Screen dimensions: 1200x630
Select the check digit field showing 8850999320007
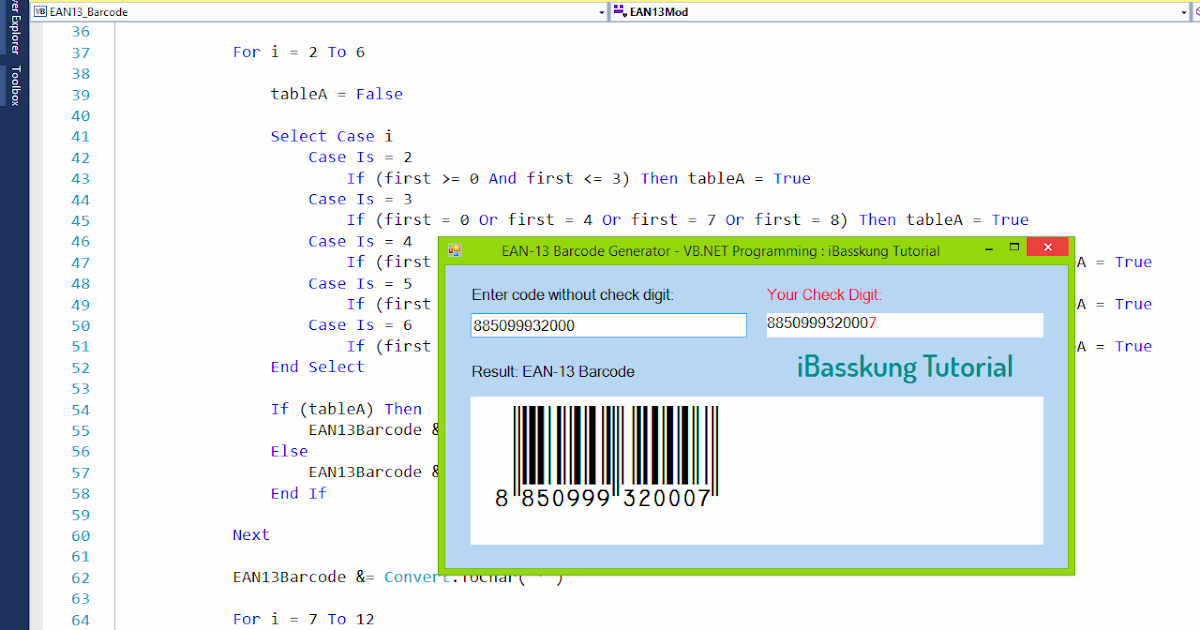(x=904, y=325)
